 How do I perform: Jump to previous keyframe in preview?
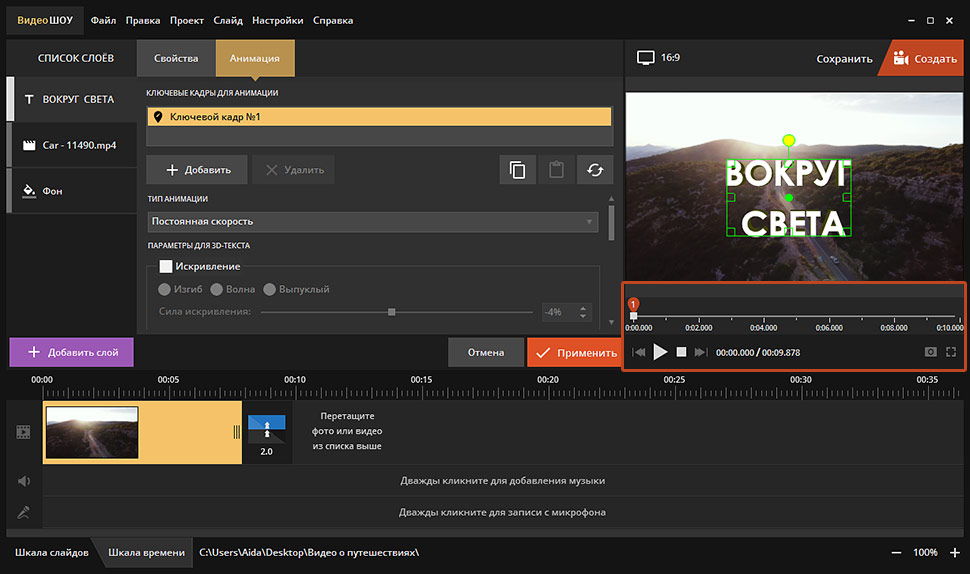click(638, 352)
